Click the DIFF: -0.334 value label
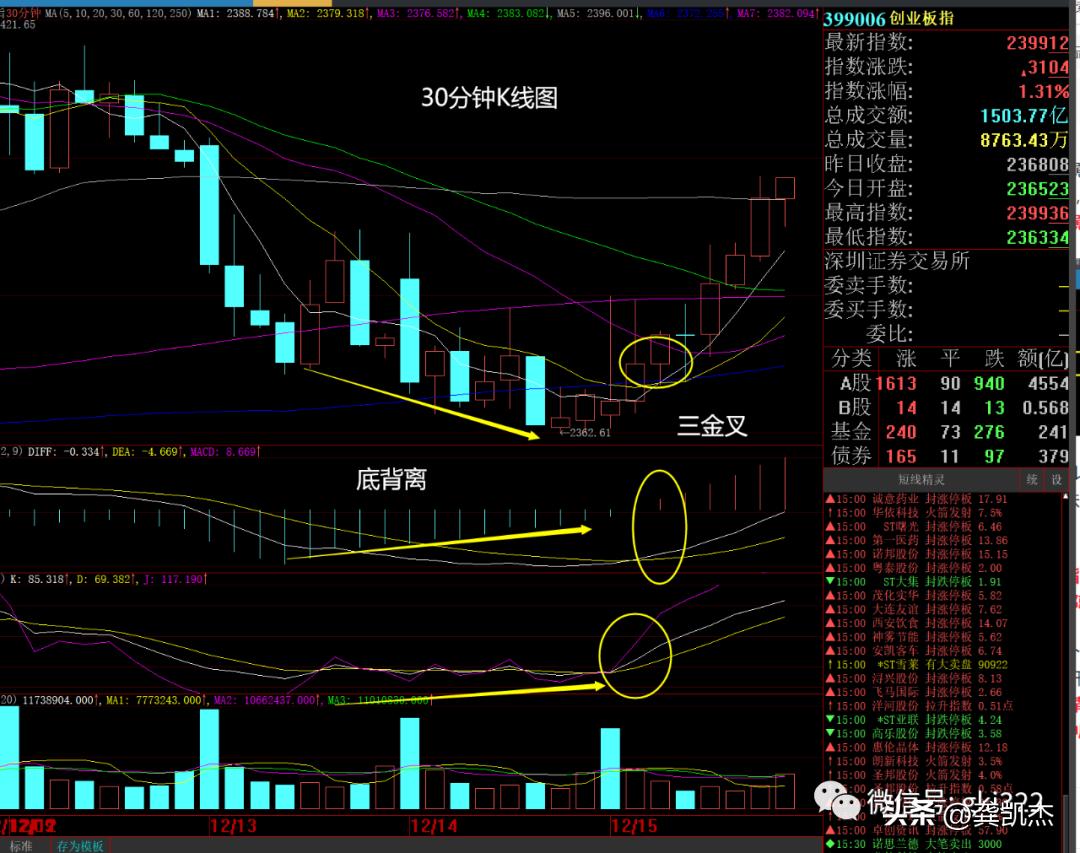The height and width of the screenshot is (853, 1080). pyautogui.click(x=66, y=452)
